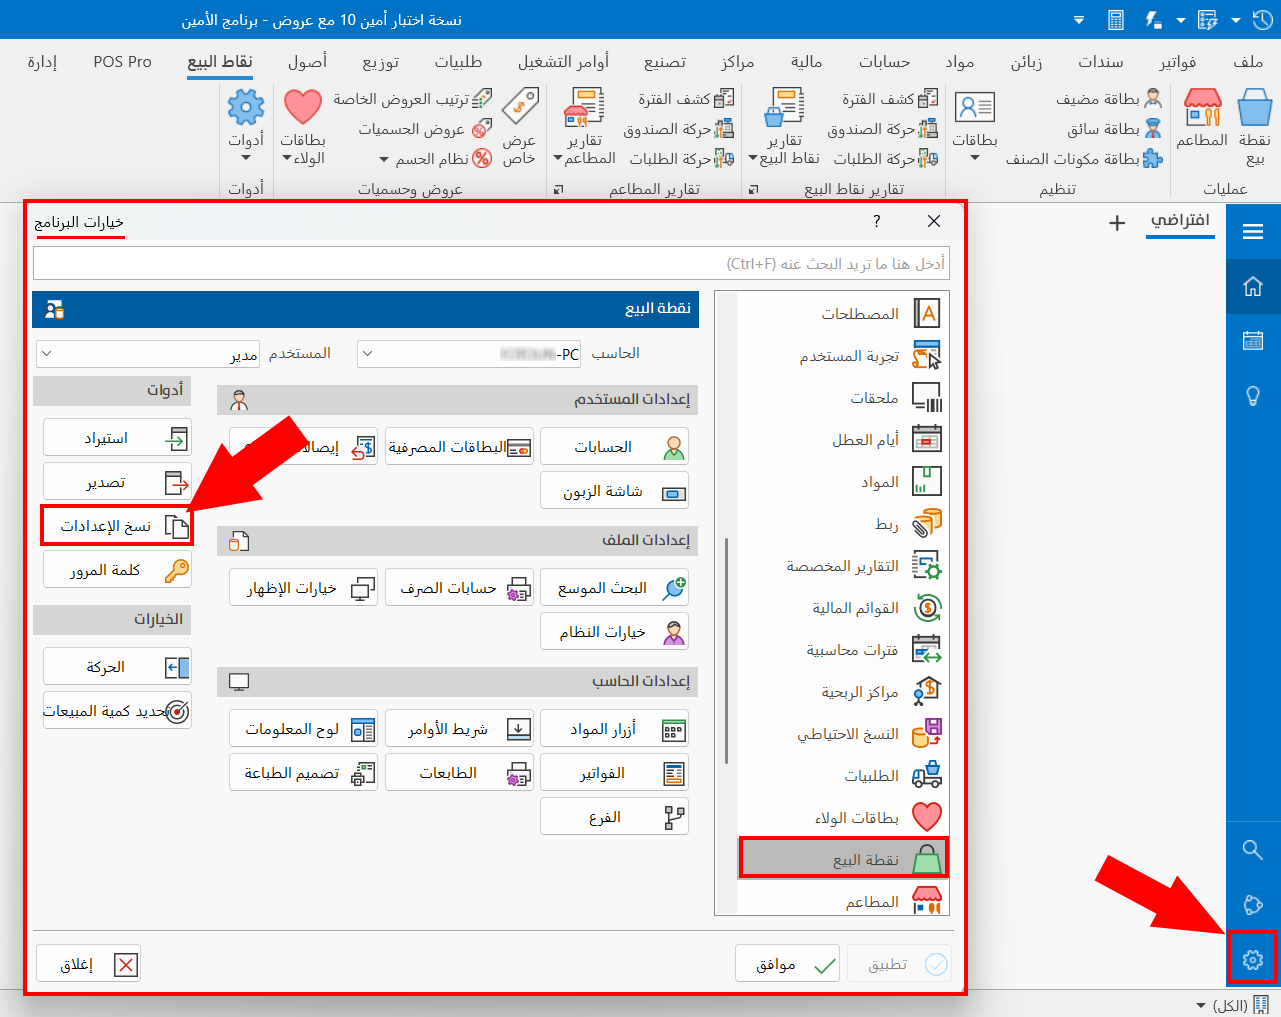Select the عرض خاص special offer icon
Viewport: 1281px width, 1017px height.
click(520, 120)
